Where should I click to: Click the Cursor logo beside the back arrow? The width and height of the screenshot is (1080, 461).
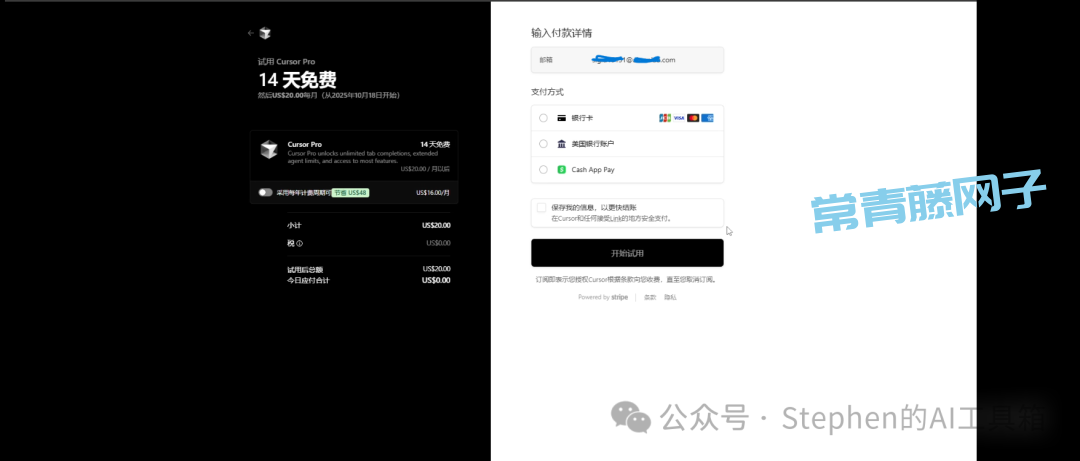(x=265, y=33)
